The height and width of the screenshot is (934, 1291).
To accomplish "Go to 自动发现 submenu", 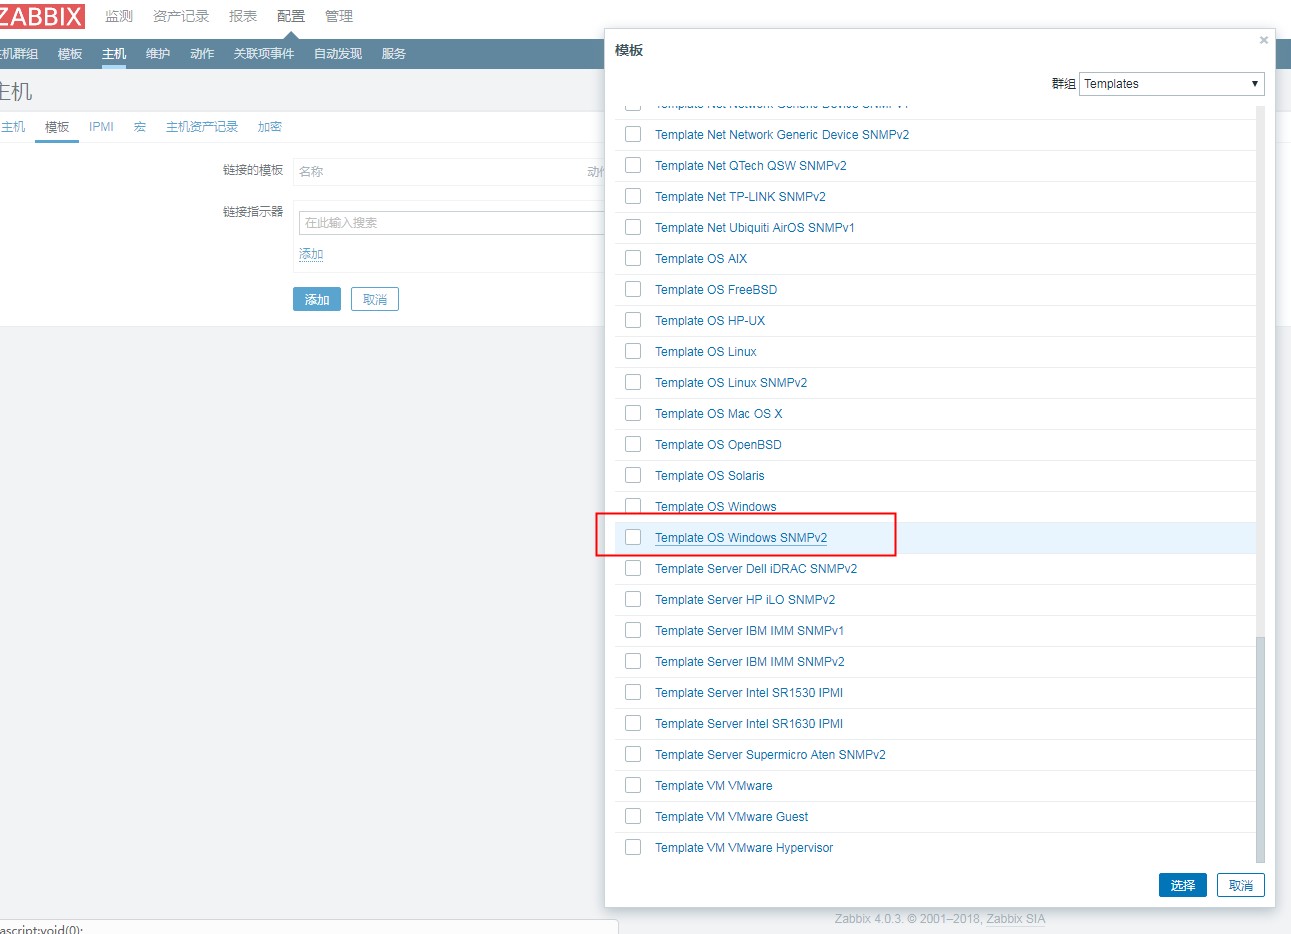I will [x=338, y=54].
